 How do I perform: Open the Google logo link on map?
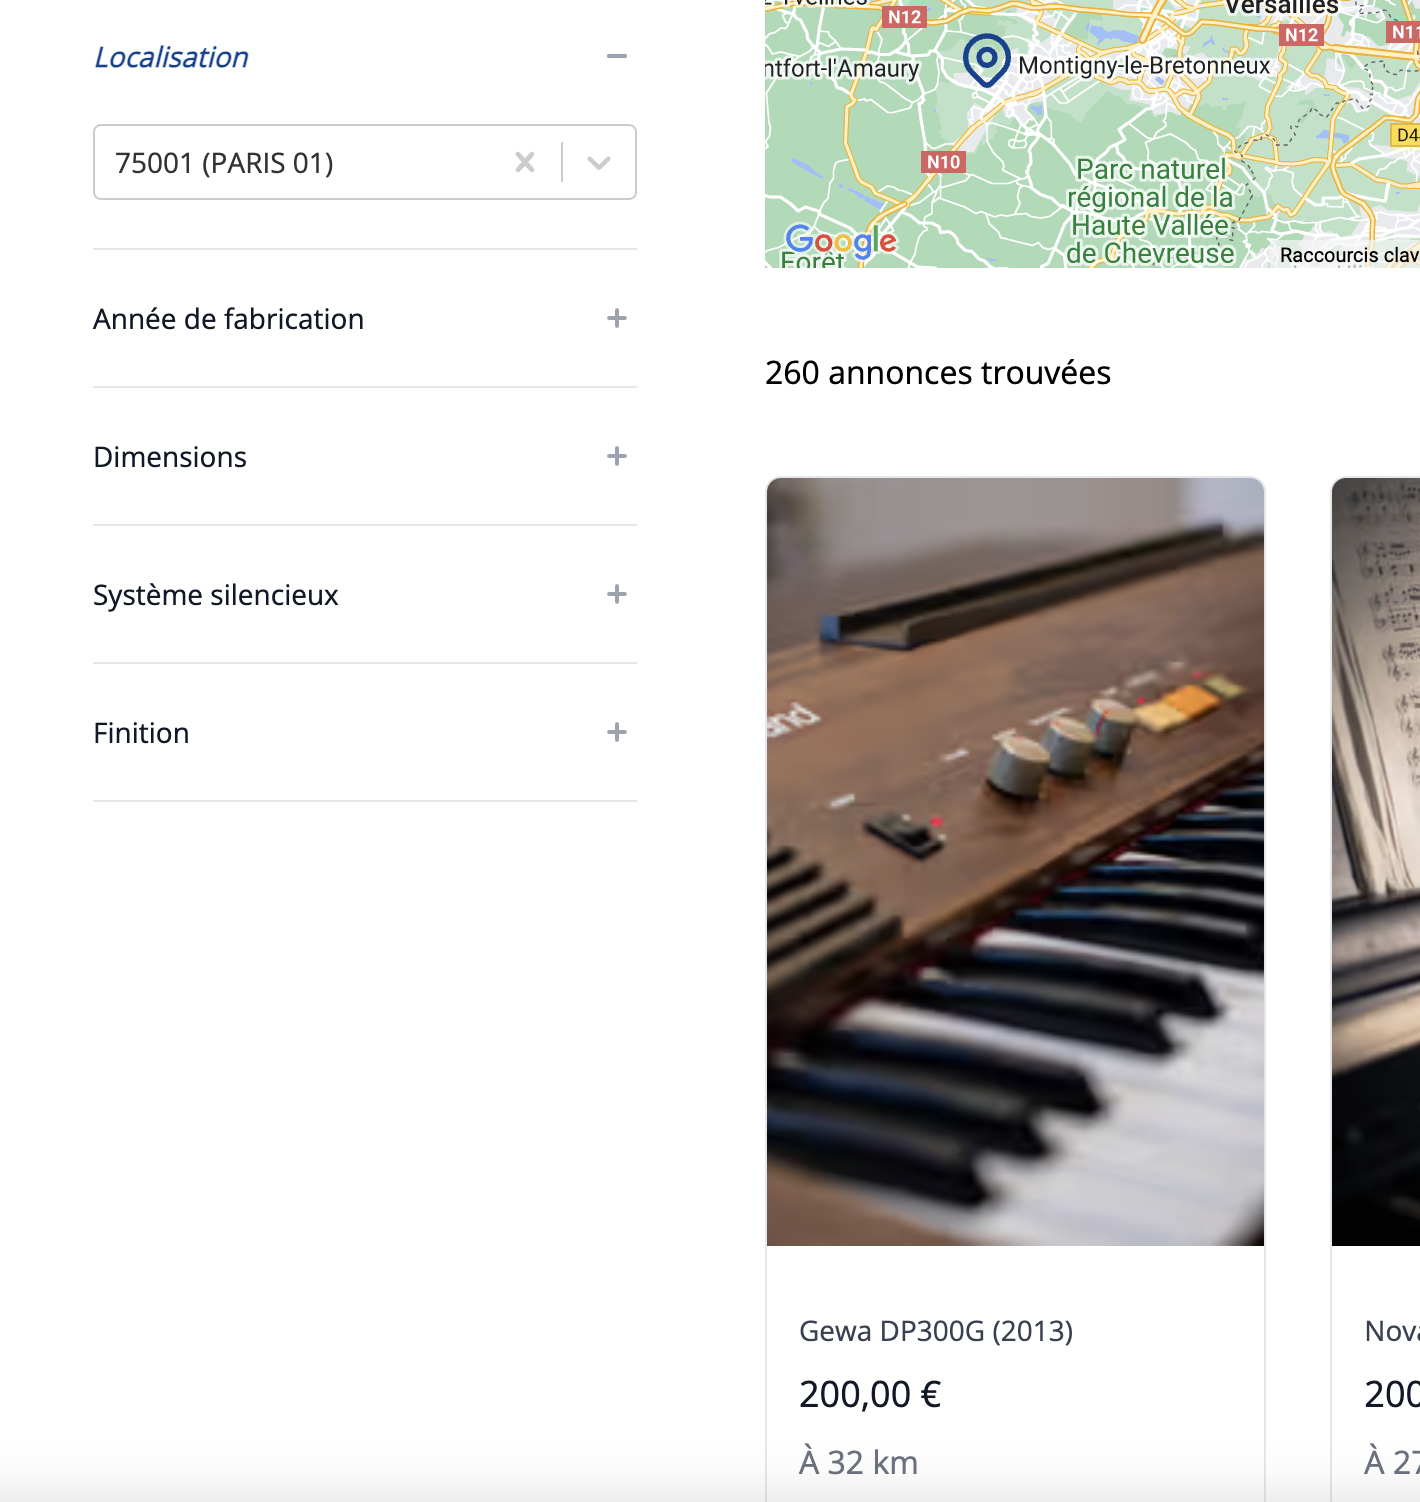click(x=841, y=241)
